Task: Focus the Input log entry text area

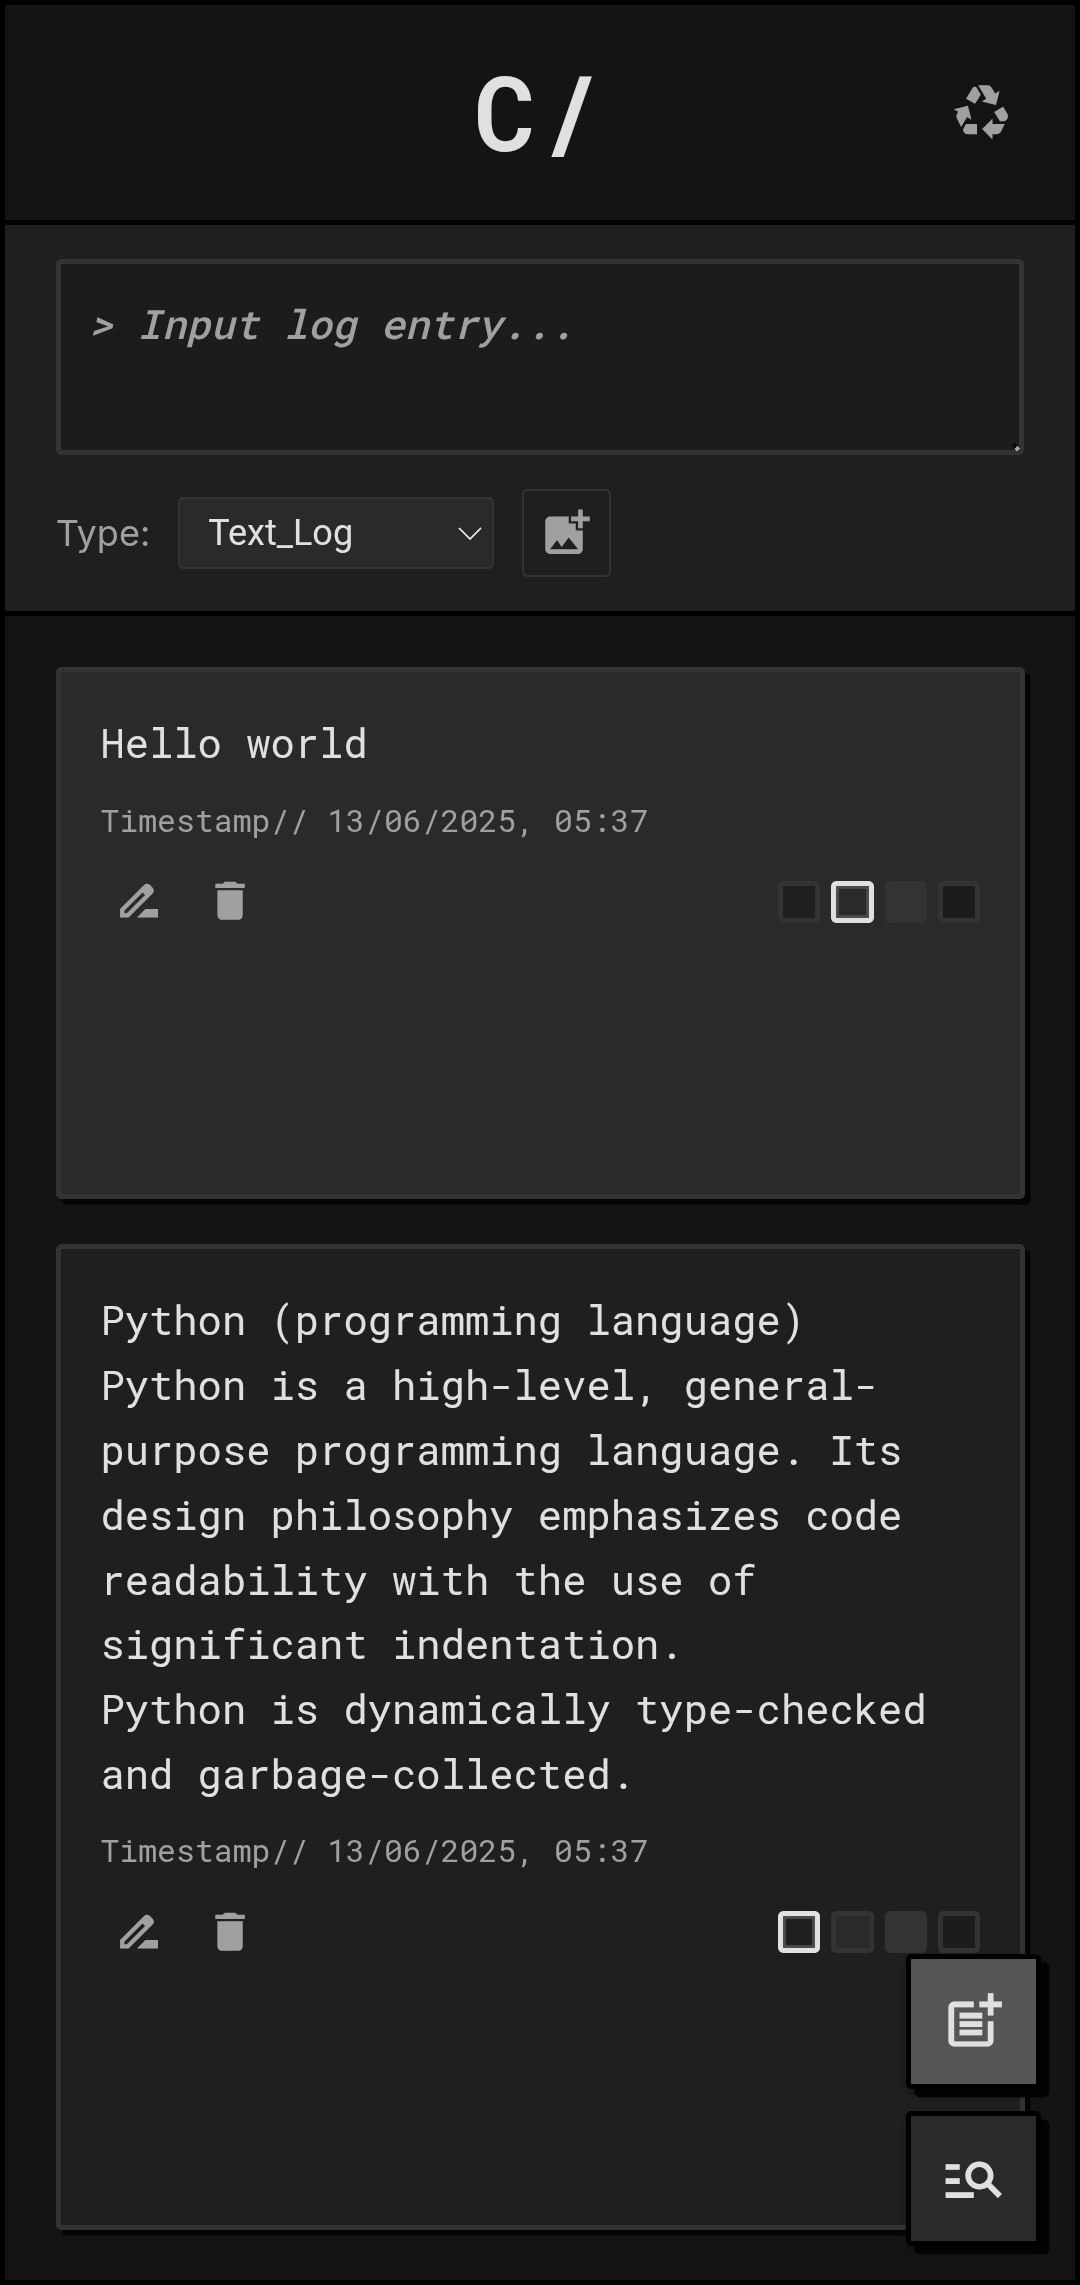Action: click(x=540, y=357)
